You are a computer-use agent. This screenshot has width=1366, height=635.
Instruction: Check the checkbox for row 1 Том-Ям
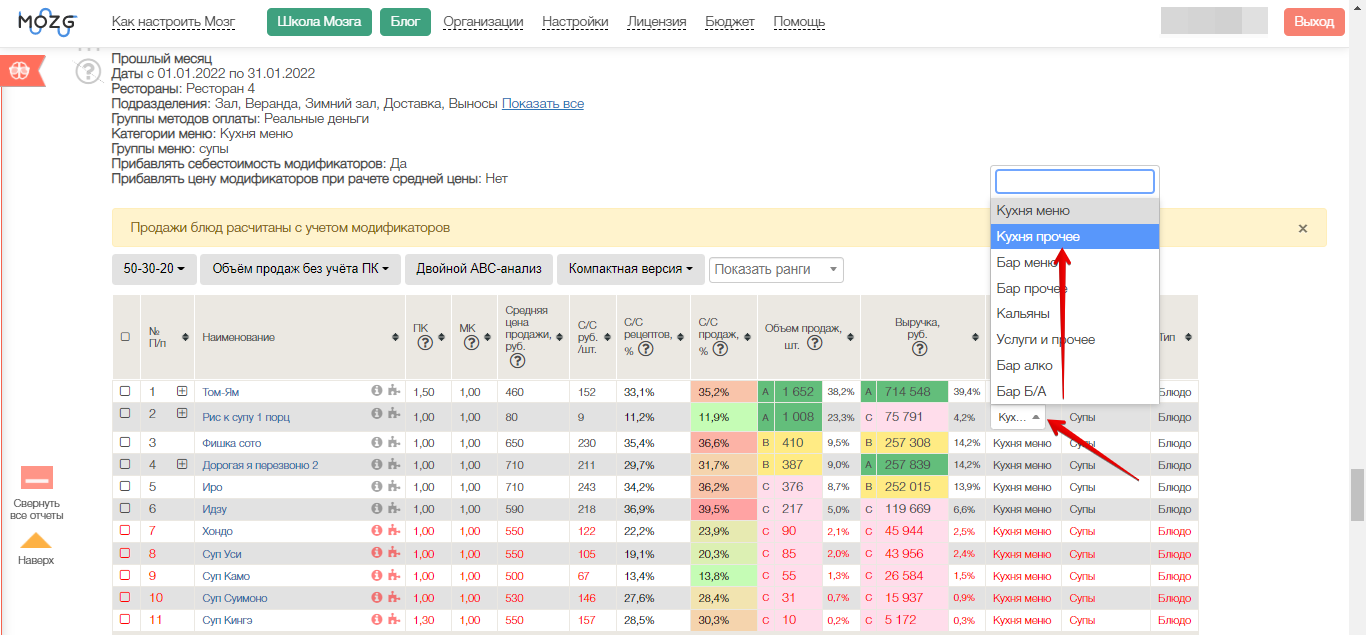pyautogui.click(x=125, y=391)
